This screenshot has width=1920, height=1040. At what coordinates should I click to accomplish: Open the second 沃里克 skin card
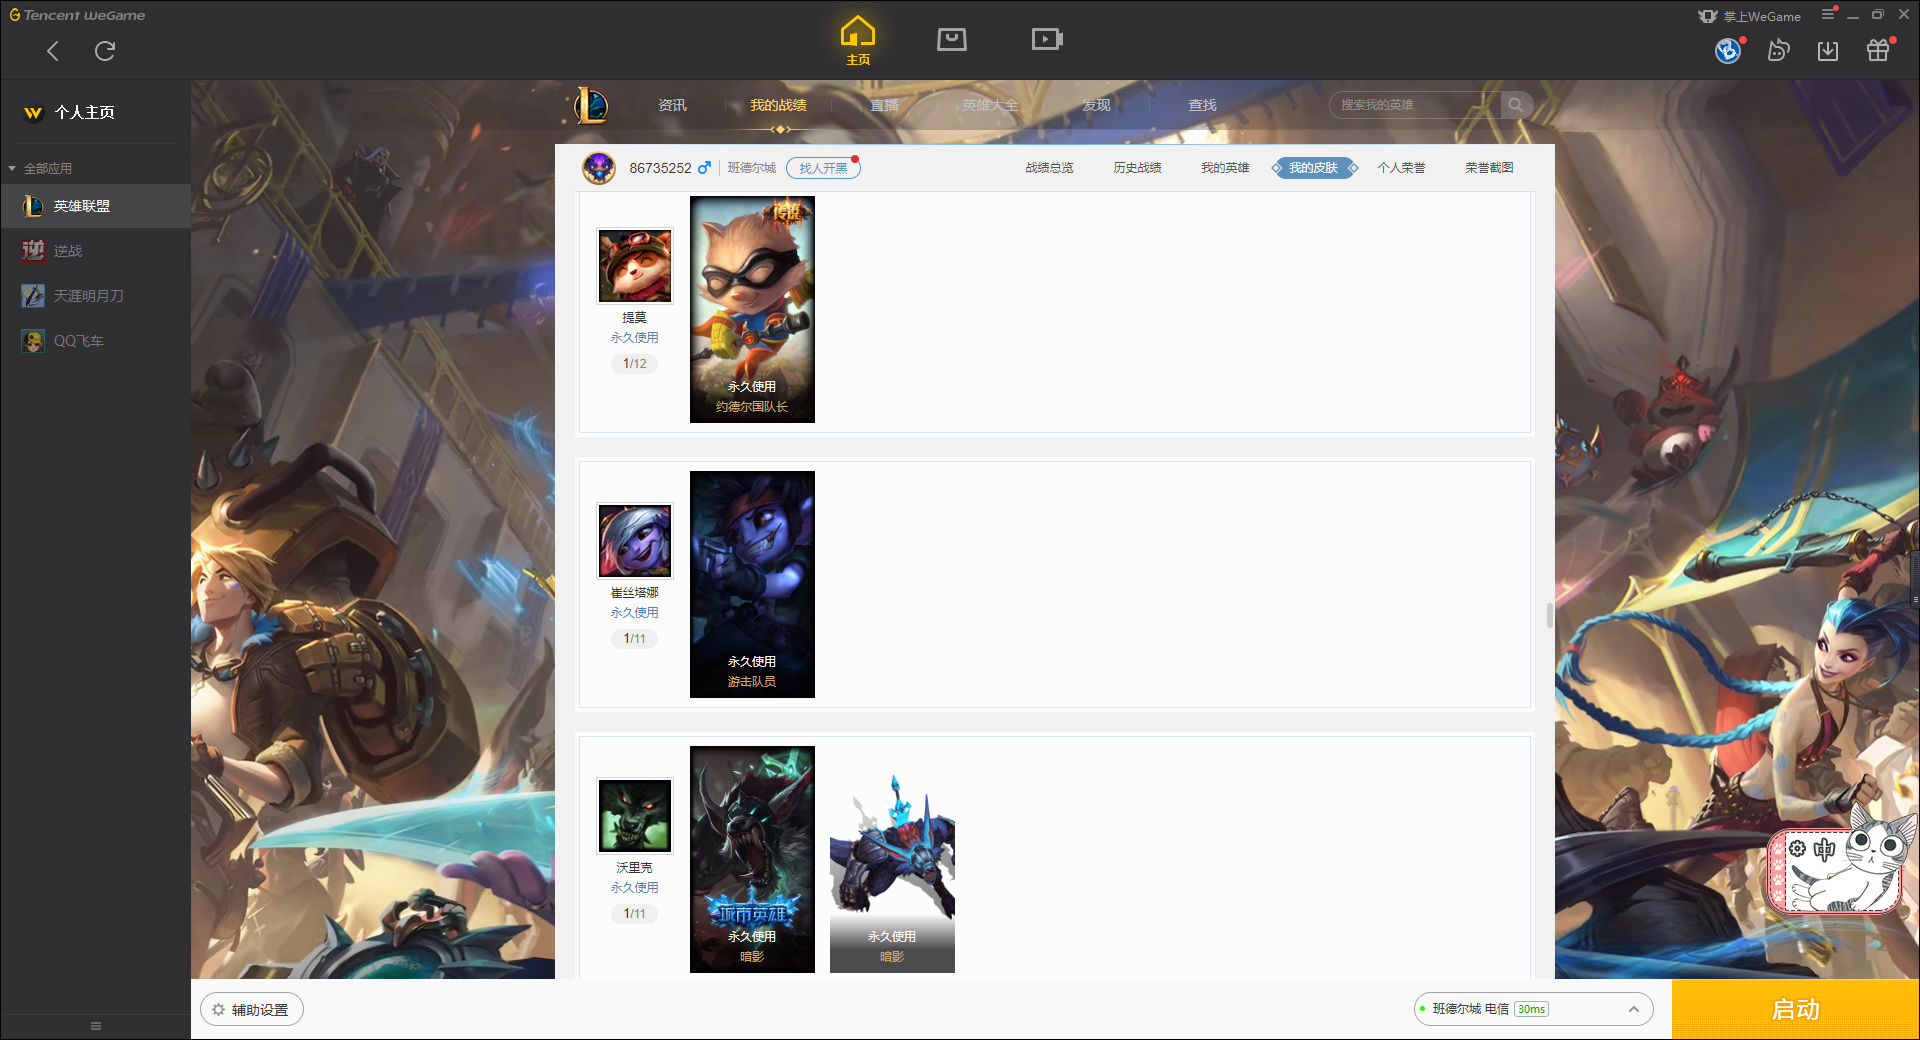(x=892, y=859)
